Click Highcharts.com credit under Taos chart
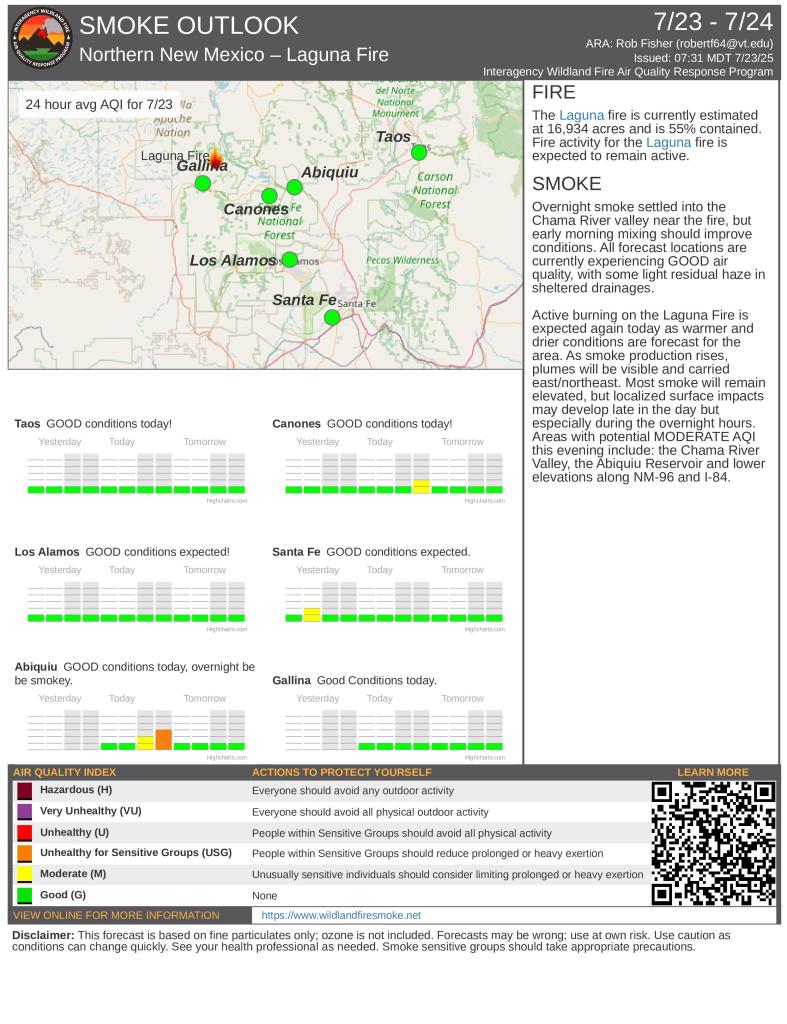 (x=226, y=500)
